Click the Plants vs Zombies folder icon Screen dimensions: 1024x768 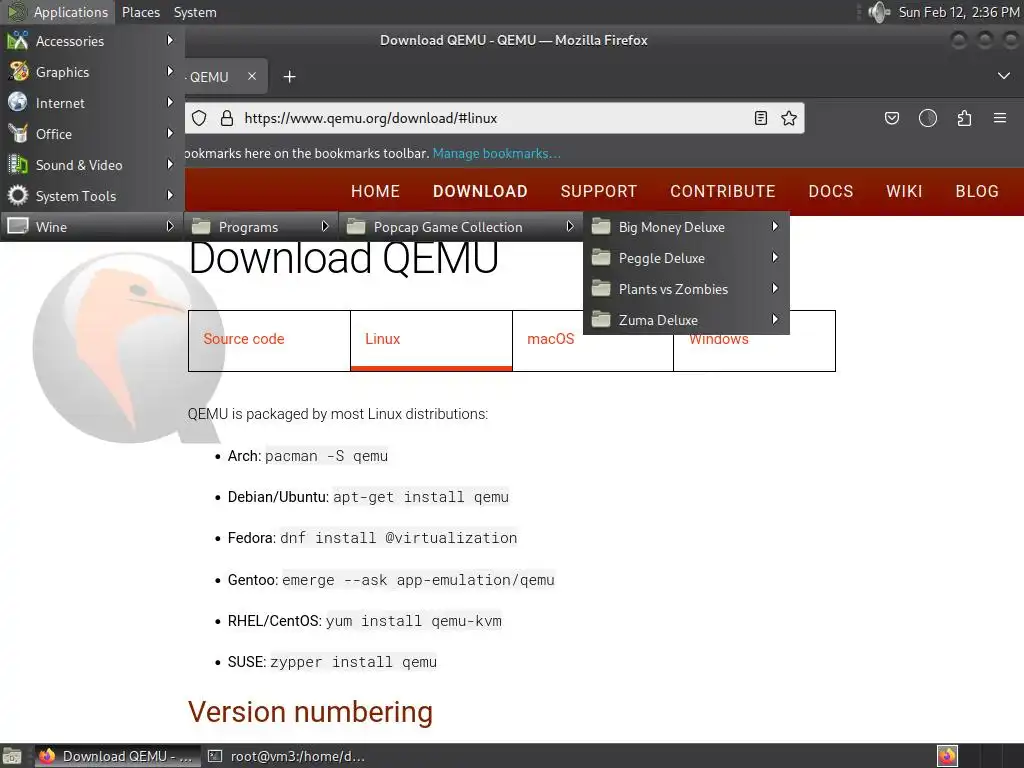pyautogui.click(x=601, y=288)
